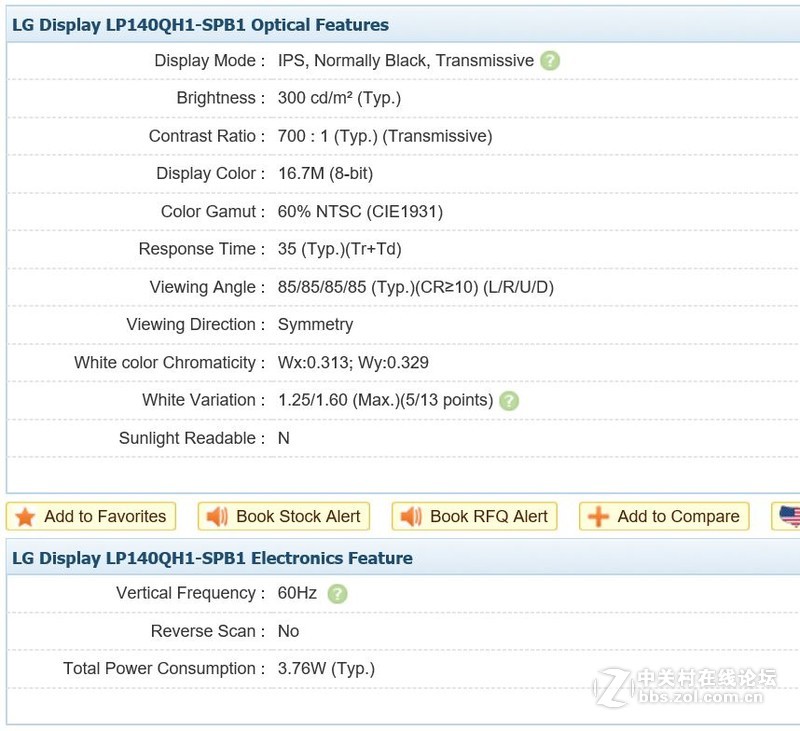Click '700 : 1 (Typ.) (Transmissive)' value

point(385,136)
